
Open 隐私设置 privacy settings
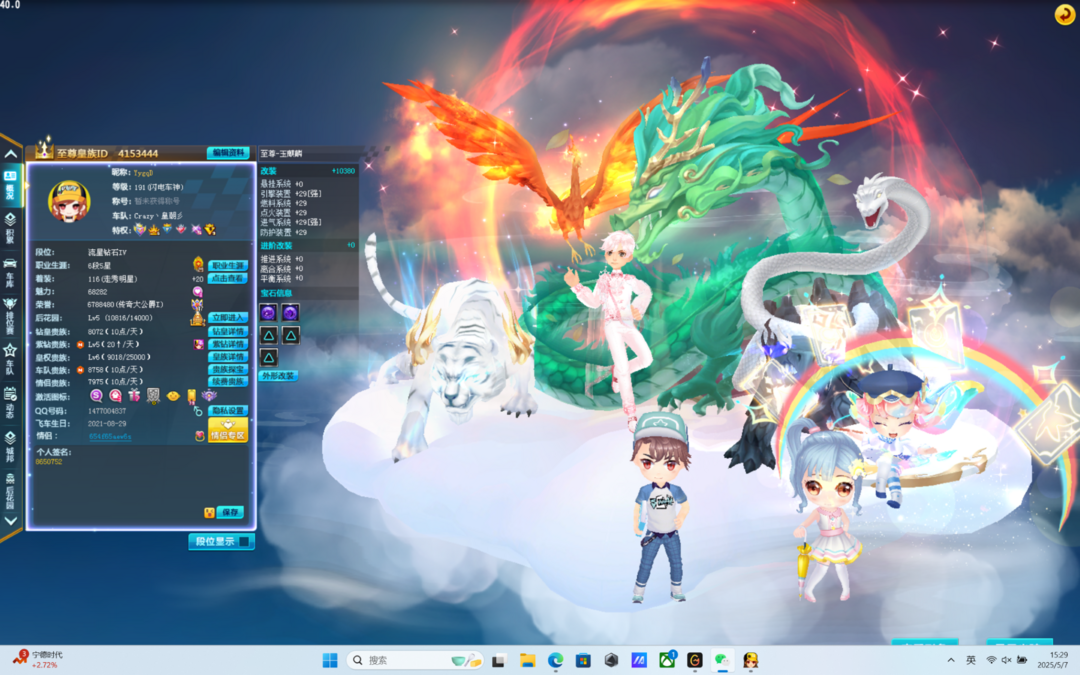click(x=228, y=411)
